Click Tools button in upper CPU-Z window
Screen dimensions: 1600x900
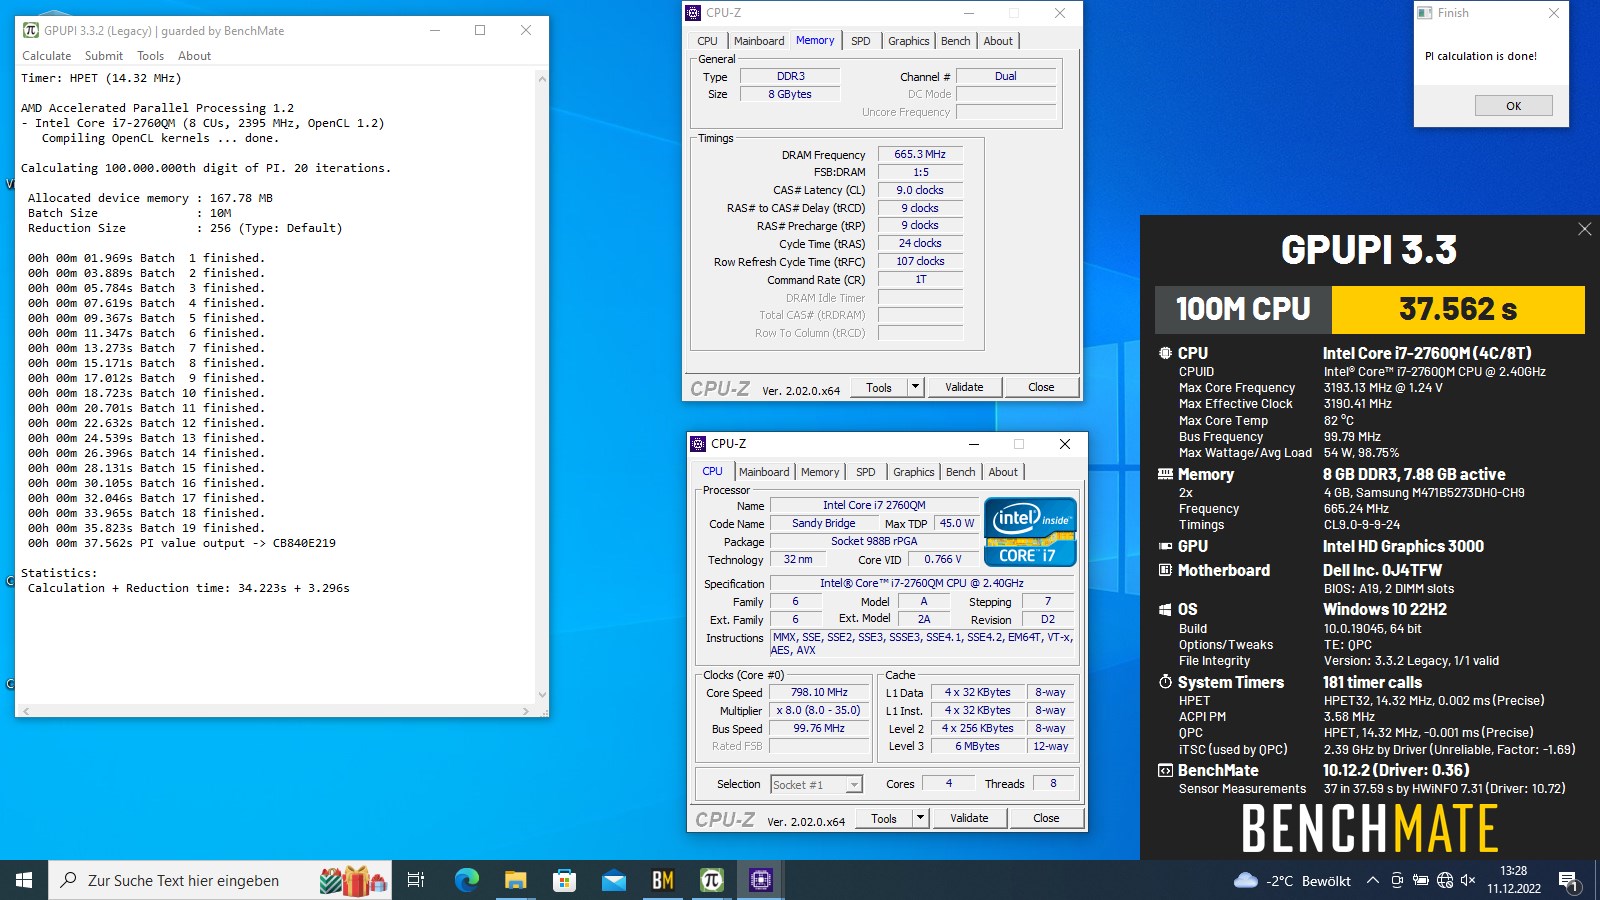tap(879, 387)
